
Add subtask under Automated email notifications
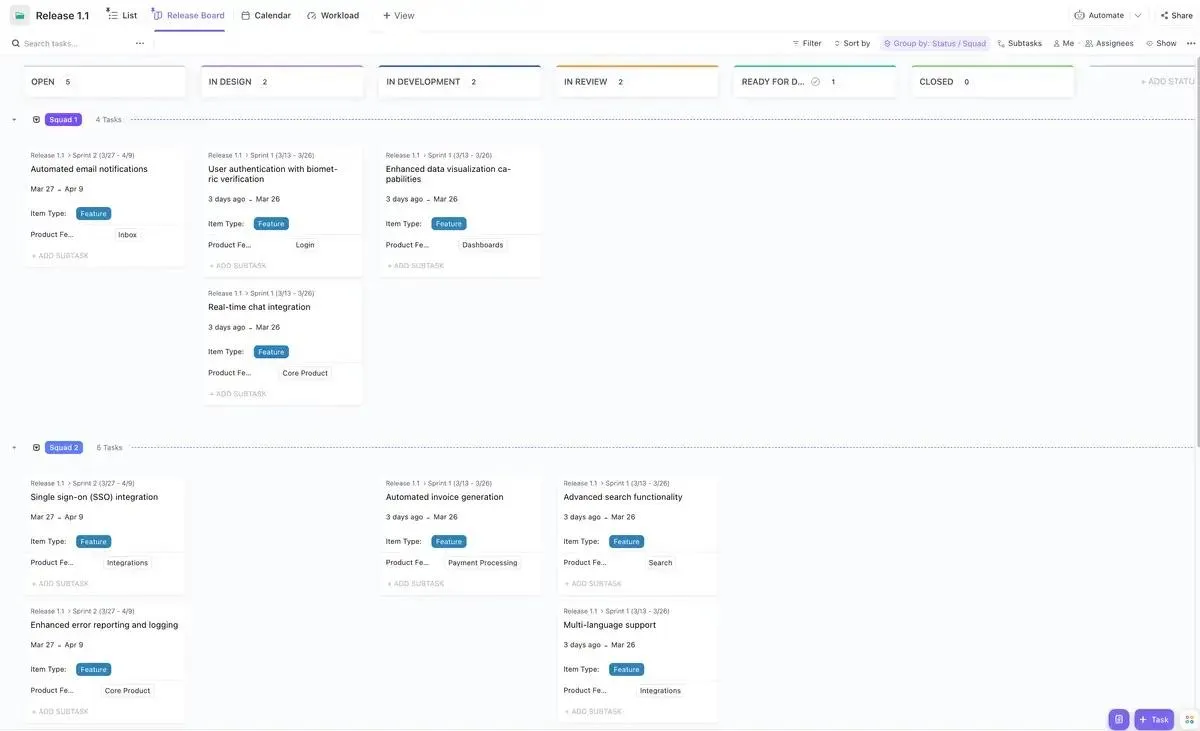point(60,256)
